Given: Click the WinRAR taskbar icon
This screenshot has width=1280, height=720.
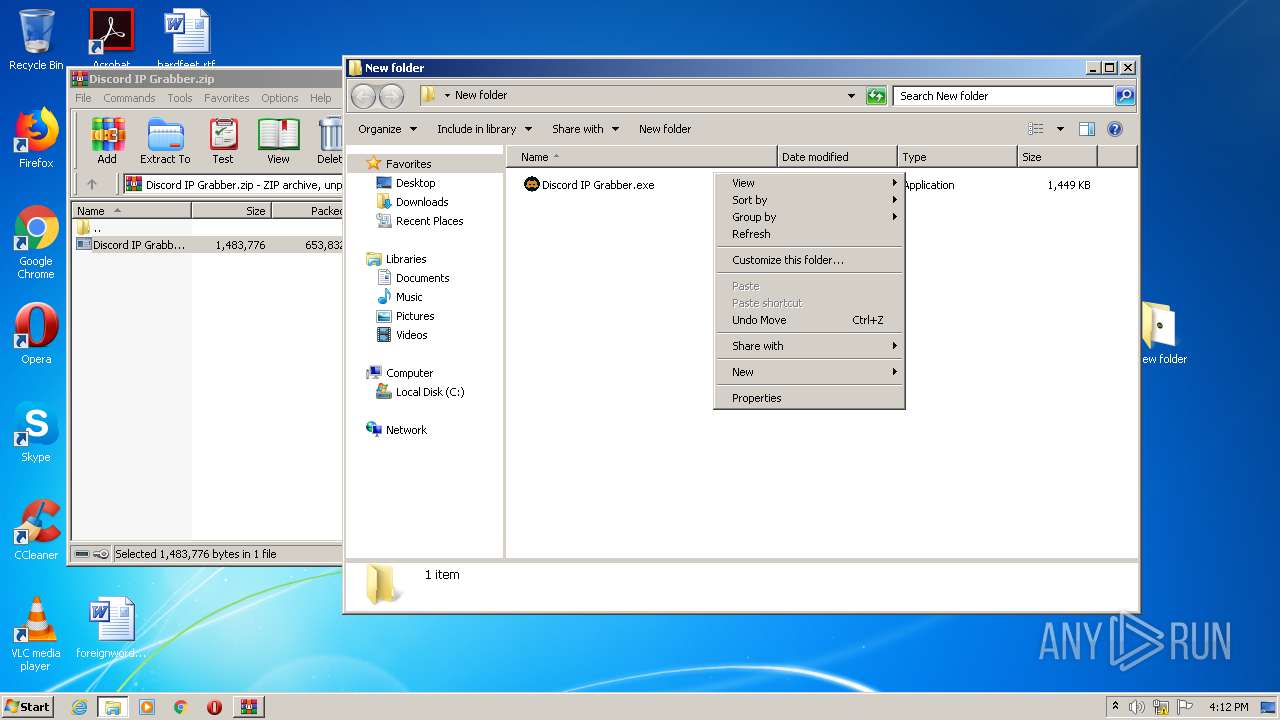Looking at the screenshot, I should (249, 707).
